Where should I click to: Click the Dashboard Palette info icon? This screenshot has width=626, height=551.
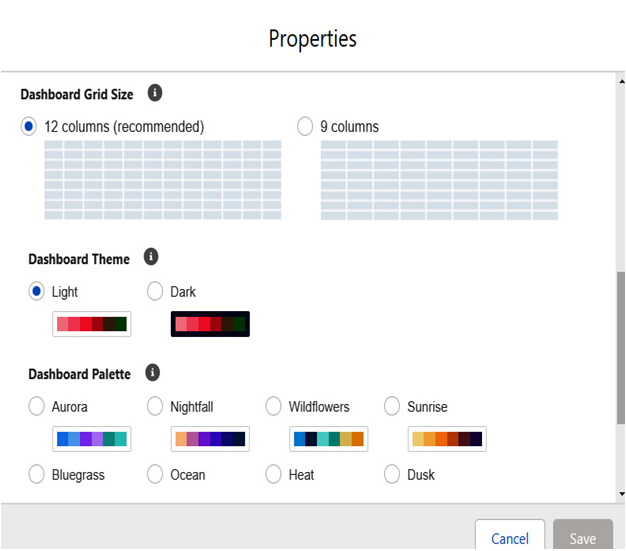point(153,373)
